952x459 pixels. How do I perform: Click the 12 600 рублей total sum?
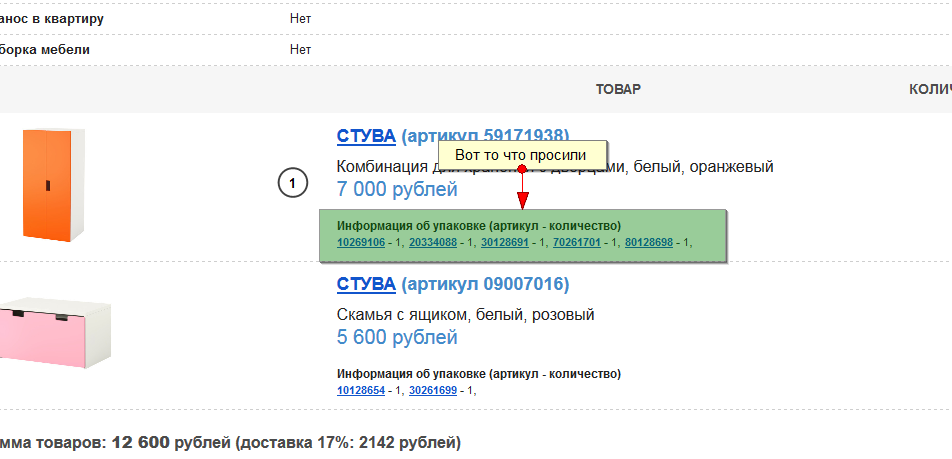(x=140, y=441)
